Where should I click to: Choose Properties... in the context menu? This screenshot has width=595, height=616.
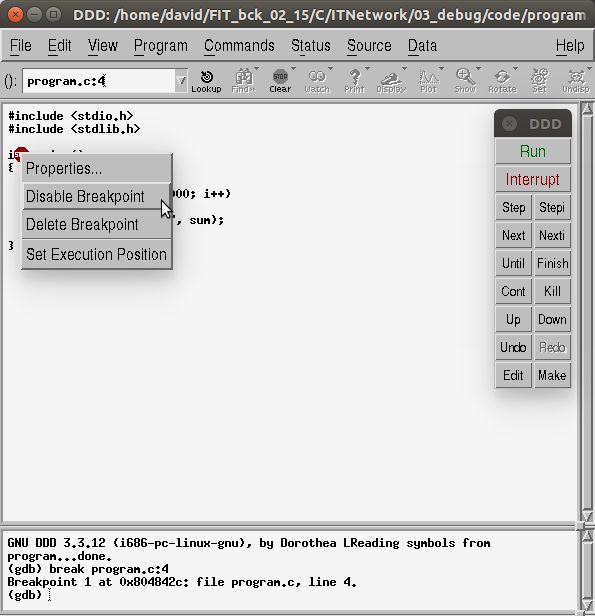(97, 169)
